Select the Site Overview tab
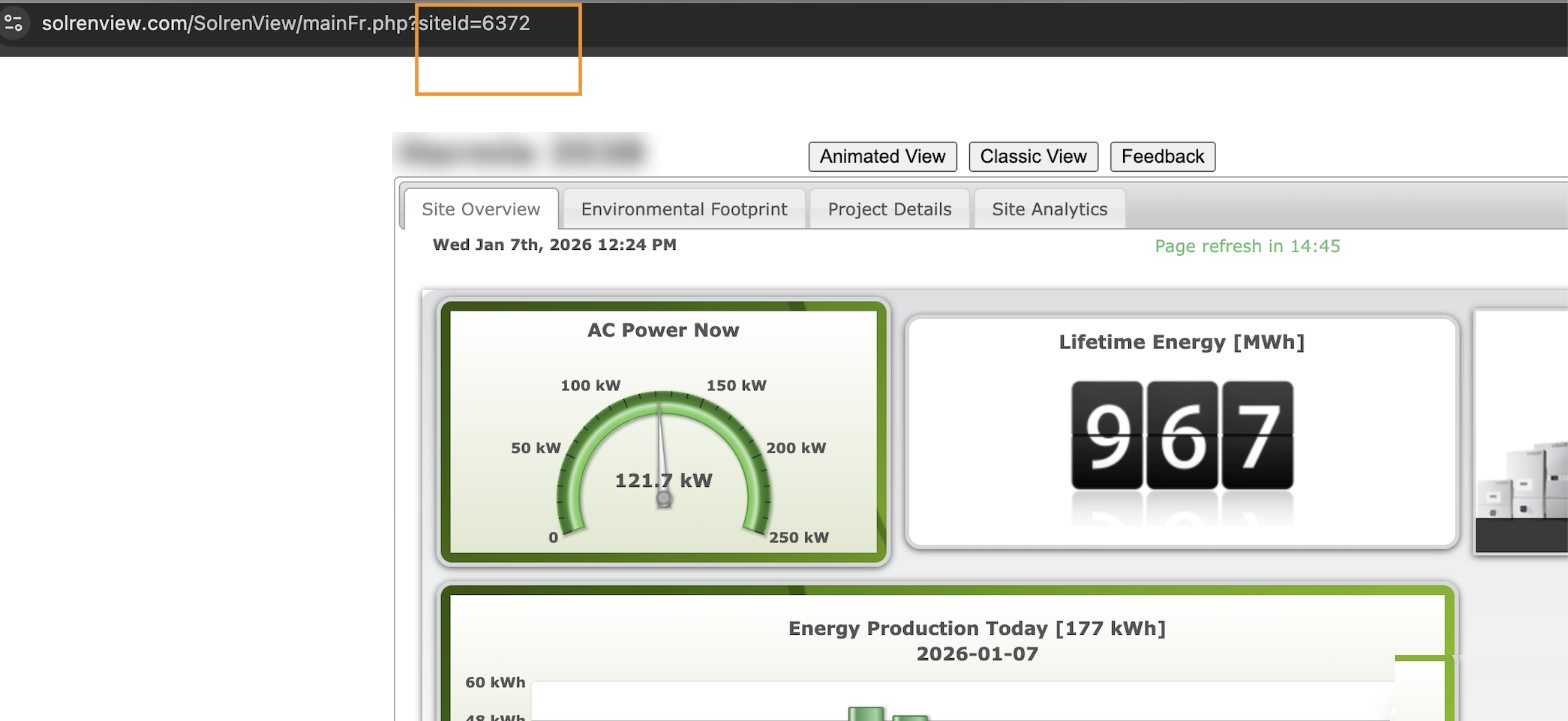This screenshot has height=721, width=1568. (481, 209)
